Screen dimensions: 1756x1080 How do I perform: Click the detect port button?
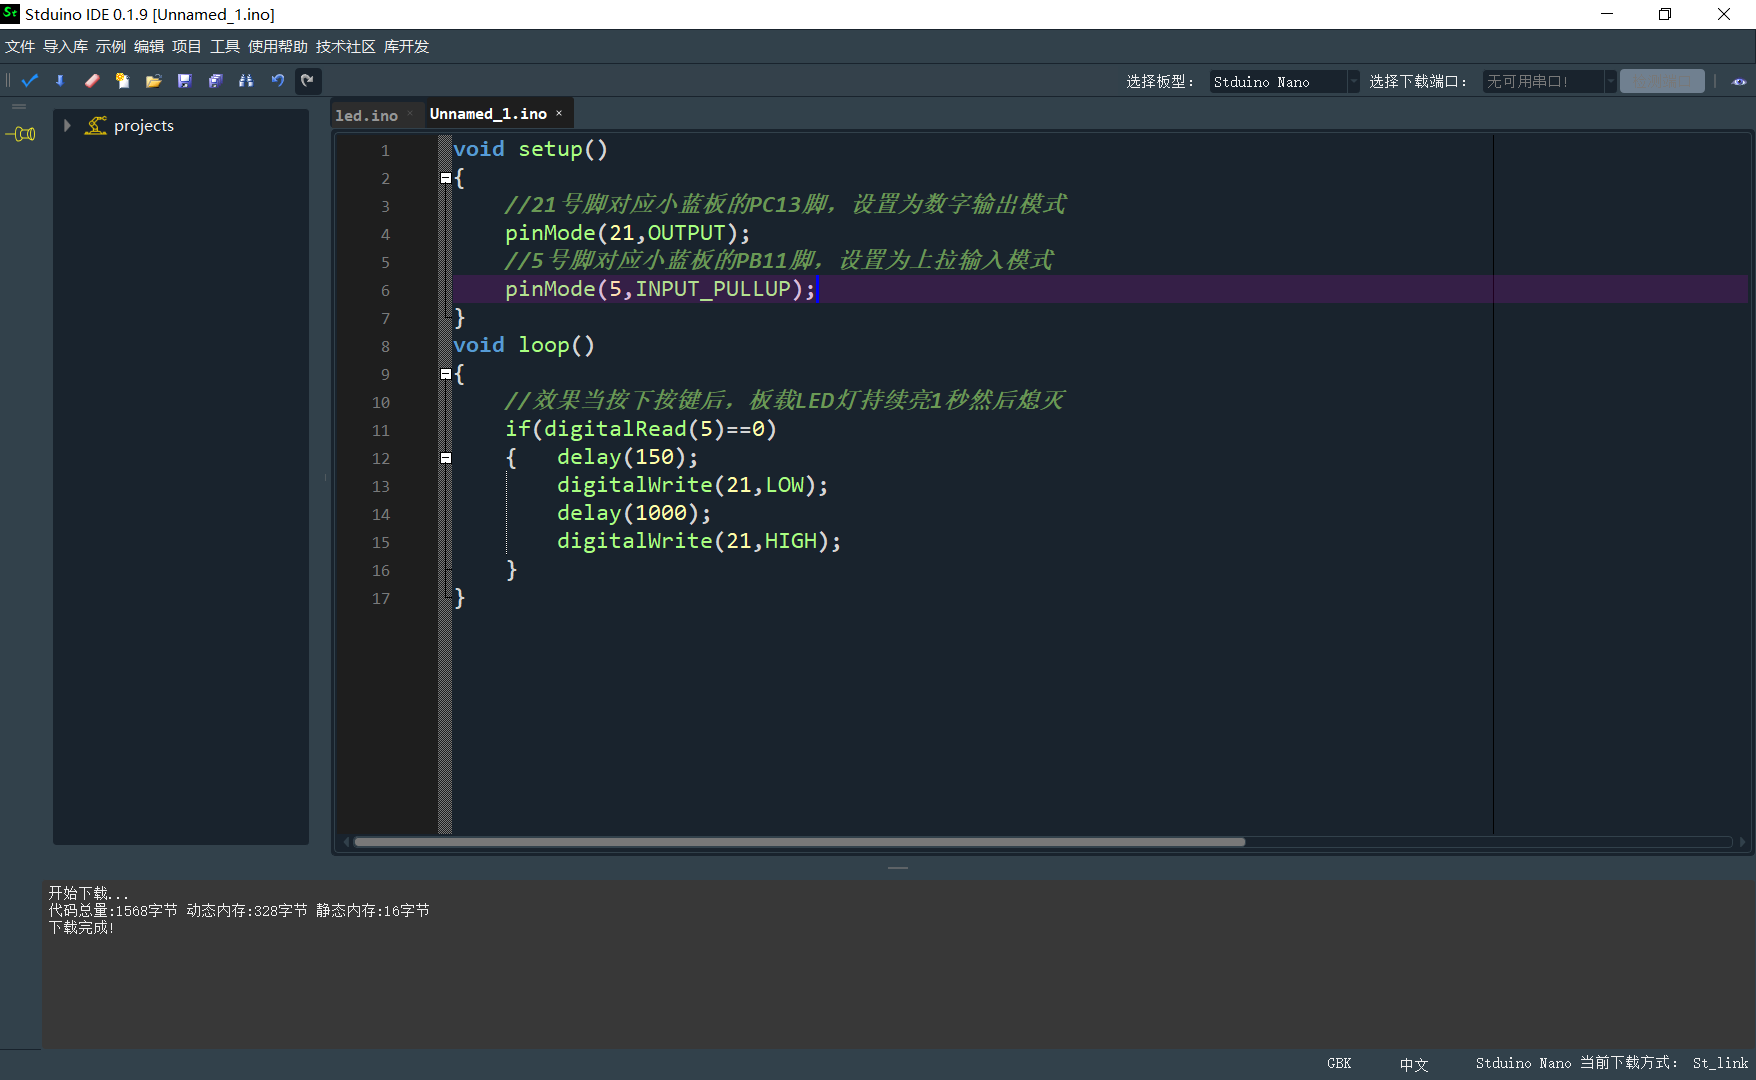1662,82
